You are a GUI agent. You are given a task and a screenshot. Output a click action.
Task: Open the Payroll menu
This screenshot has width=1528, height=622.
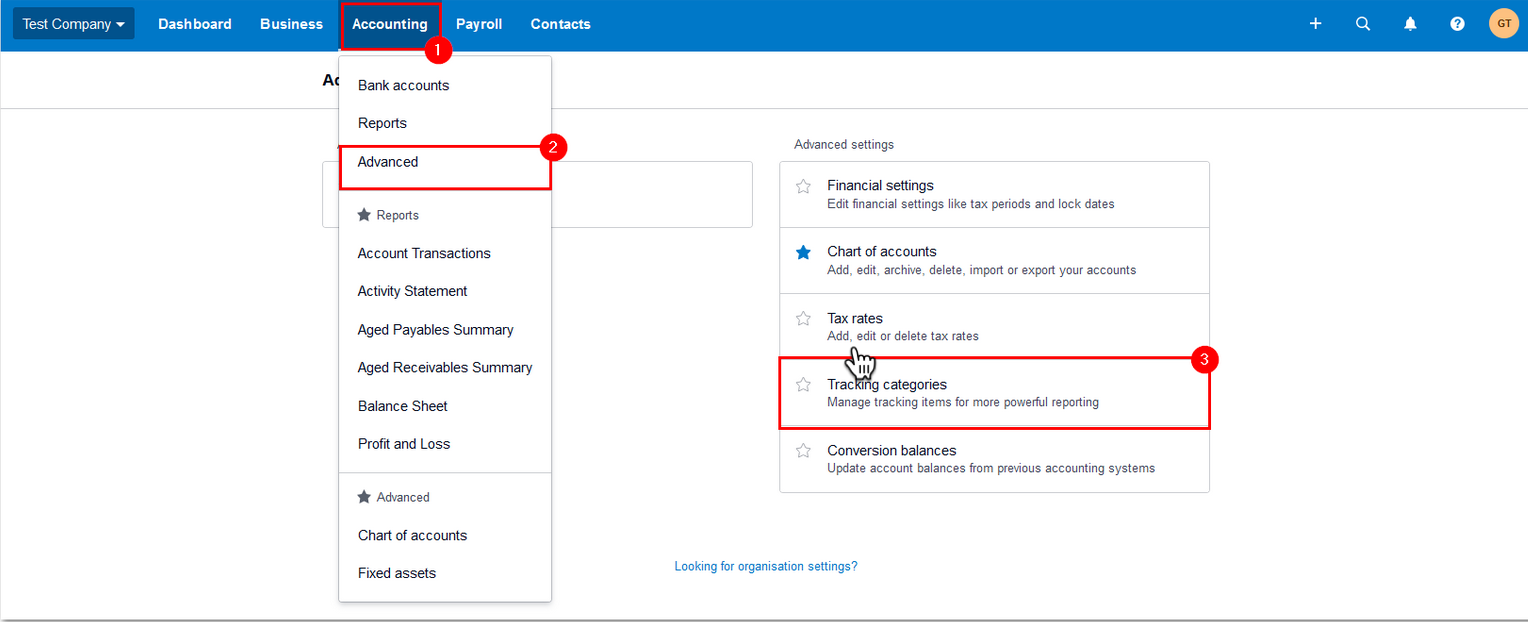(x=479, y=24)
